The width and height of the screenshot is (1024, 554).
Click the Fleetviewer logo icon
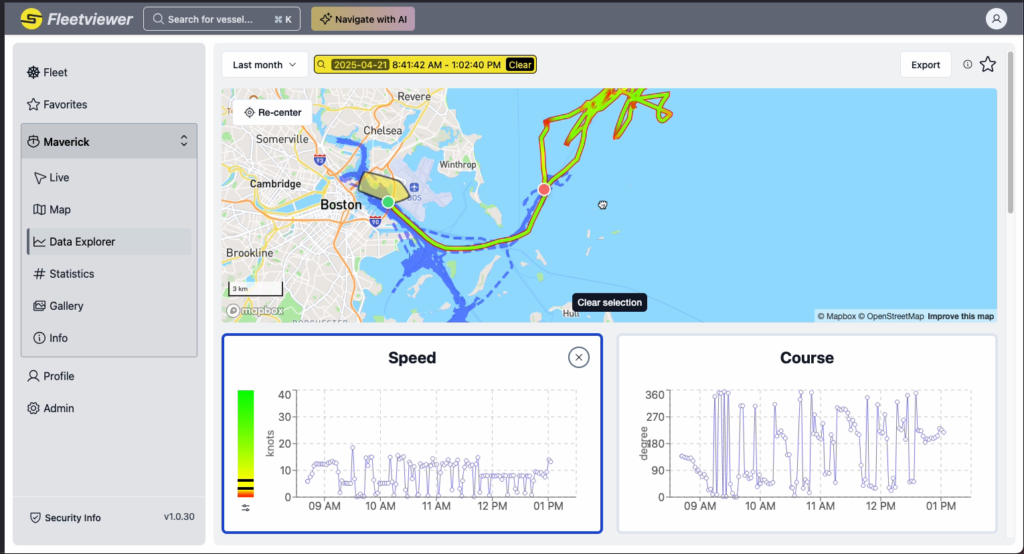coord(31,19)
